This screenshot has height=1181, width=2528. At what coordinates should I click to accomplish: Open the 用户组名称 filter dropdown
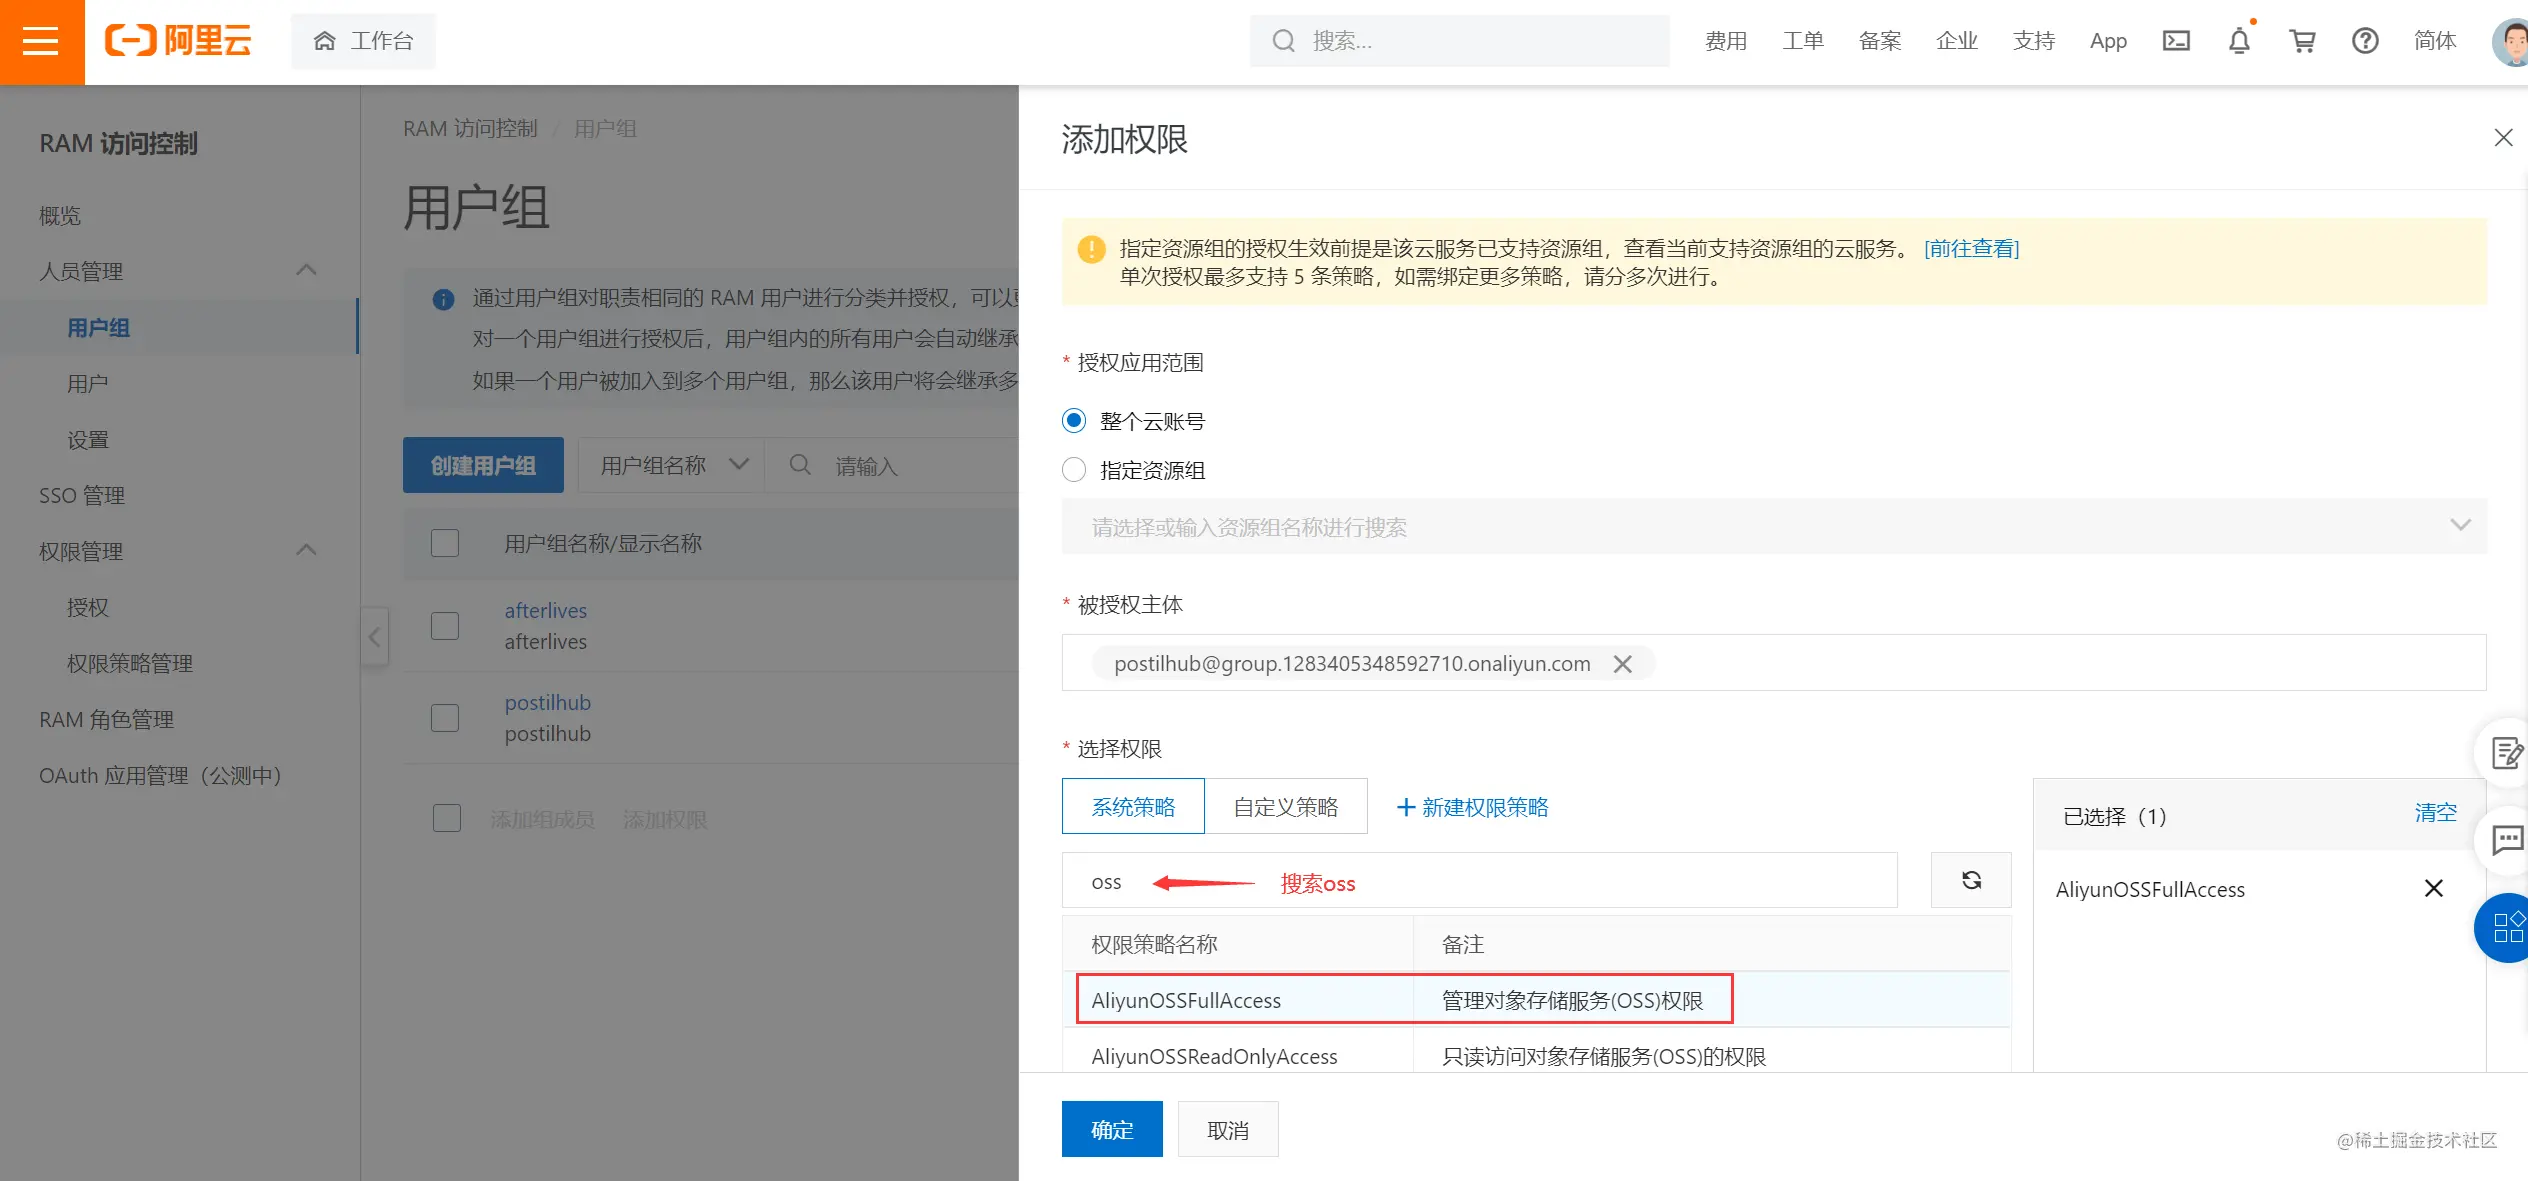[x=672, y=465]
